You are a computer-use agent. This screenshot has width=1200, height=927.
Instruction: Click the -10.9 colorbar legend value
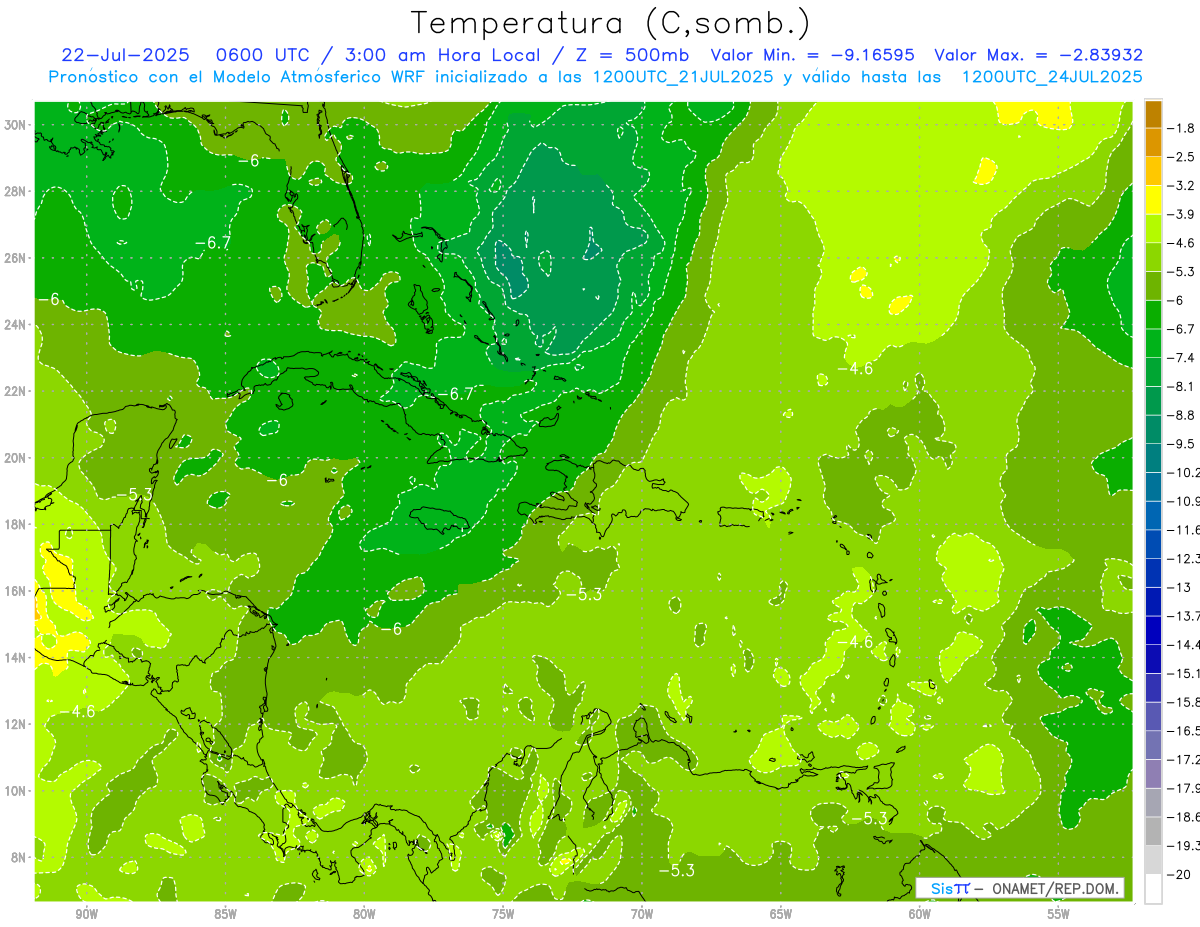click(1184, 501)
